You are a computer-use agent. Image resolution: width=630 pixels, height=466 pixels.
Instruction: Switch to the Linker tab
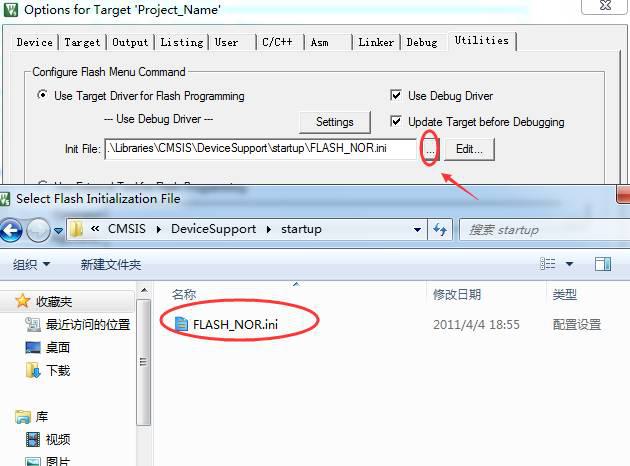click(376, 42)
